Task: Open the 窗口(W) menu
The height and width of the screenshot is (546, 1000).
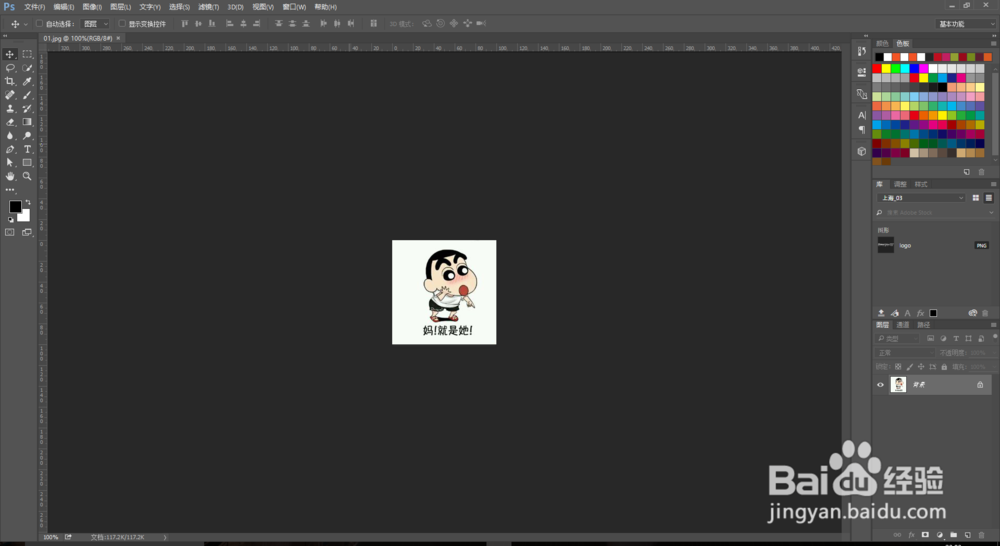Action: pos(294,7)
